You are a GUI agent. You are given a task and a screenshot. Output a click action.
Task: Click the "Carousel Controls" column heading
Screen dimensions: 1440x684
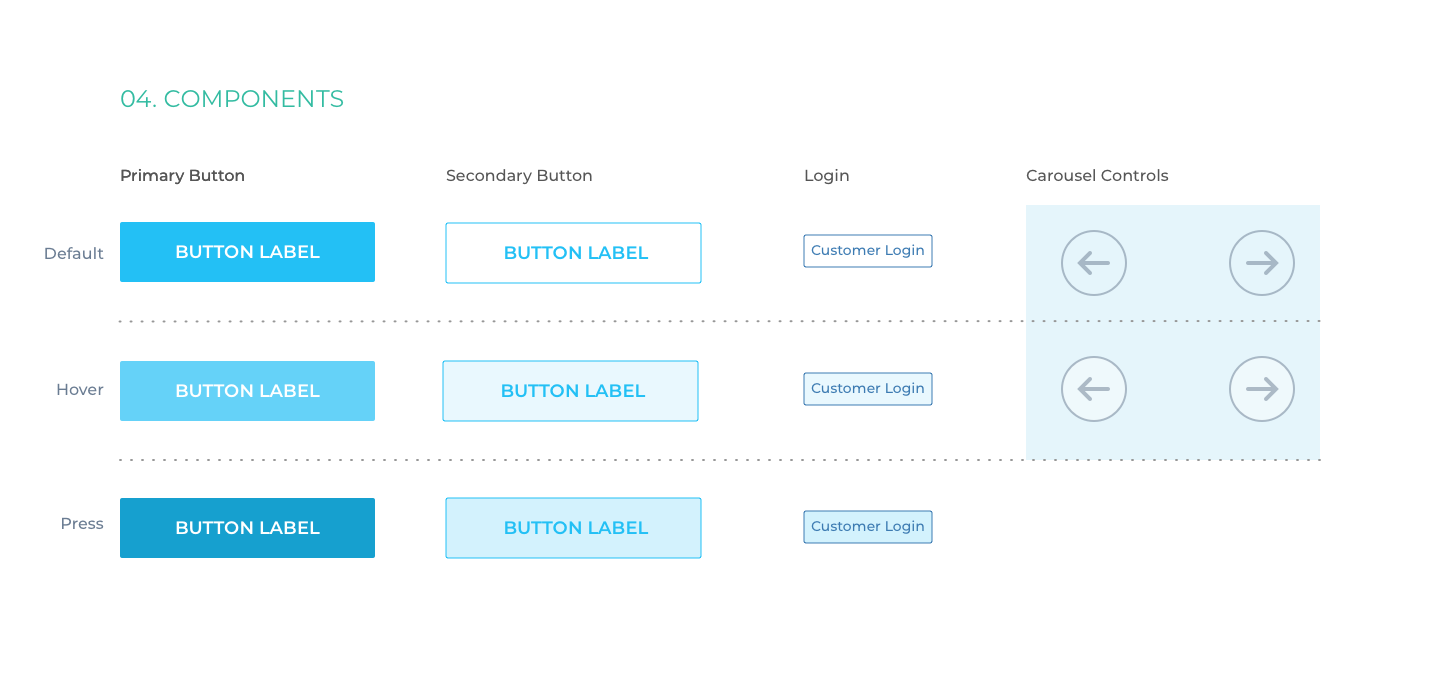(1097, 176)
